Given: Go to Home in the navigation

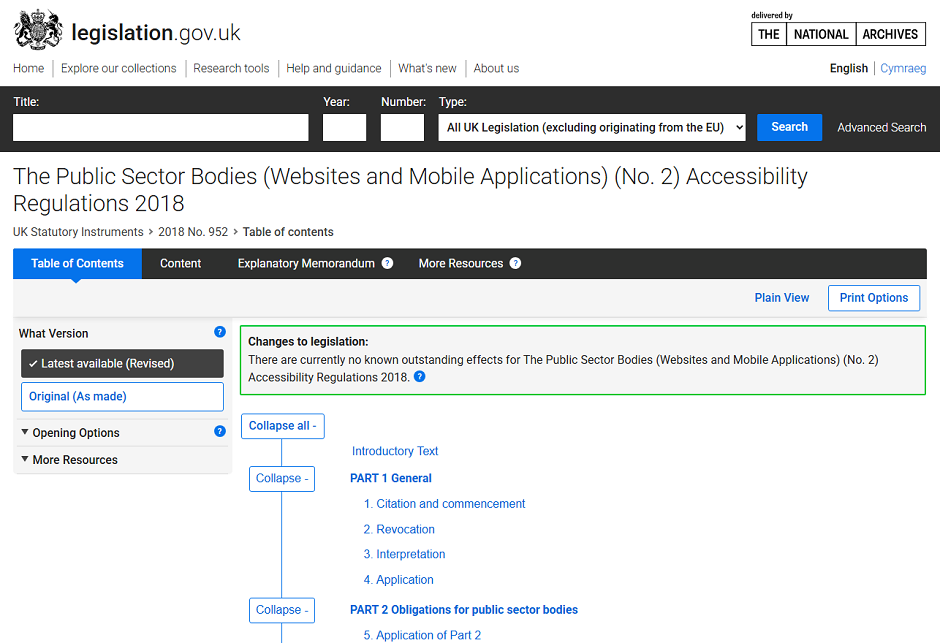Looking at the screenshot, I should (29, 68).
